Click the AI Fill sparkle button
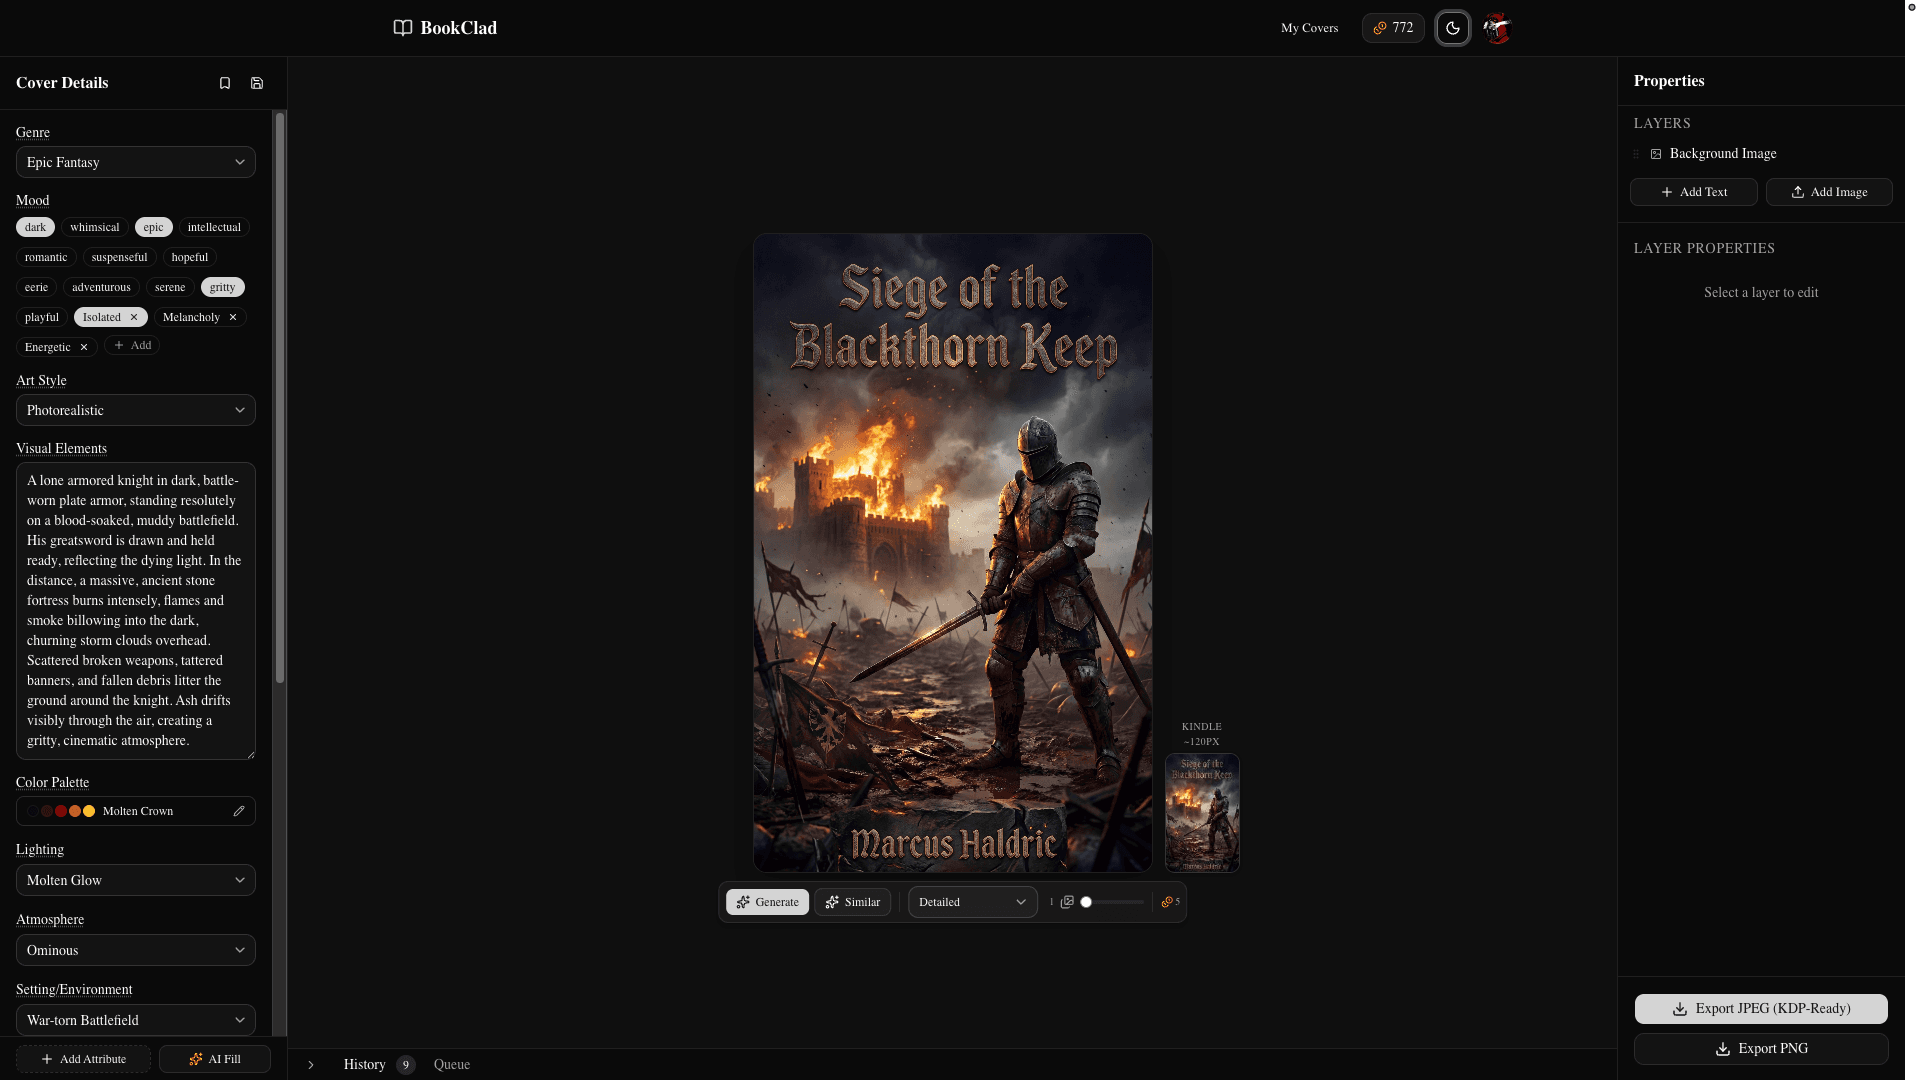The width and height of the screenshot is (1920, 1080). [214, 1058]
